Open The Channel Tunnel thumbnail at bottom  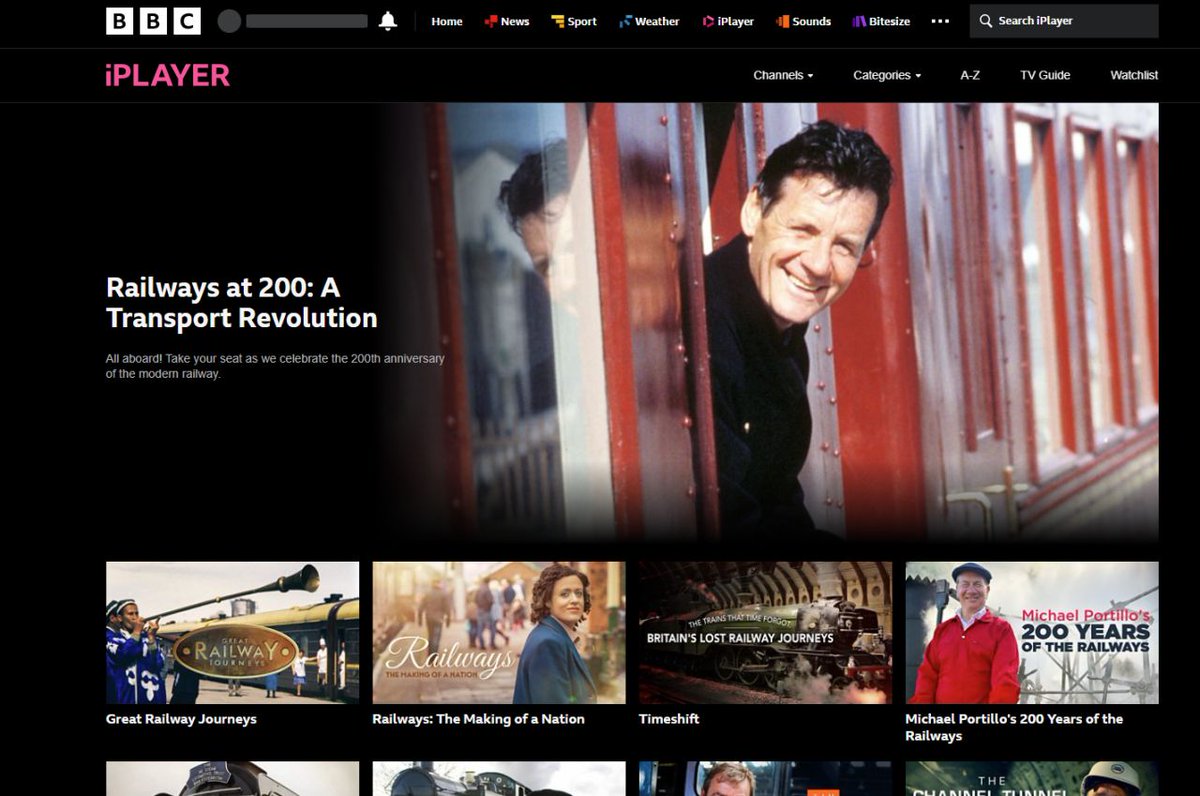pyautogui.click(x=1032, y=779)
